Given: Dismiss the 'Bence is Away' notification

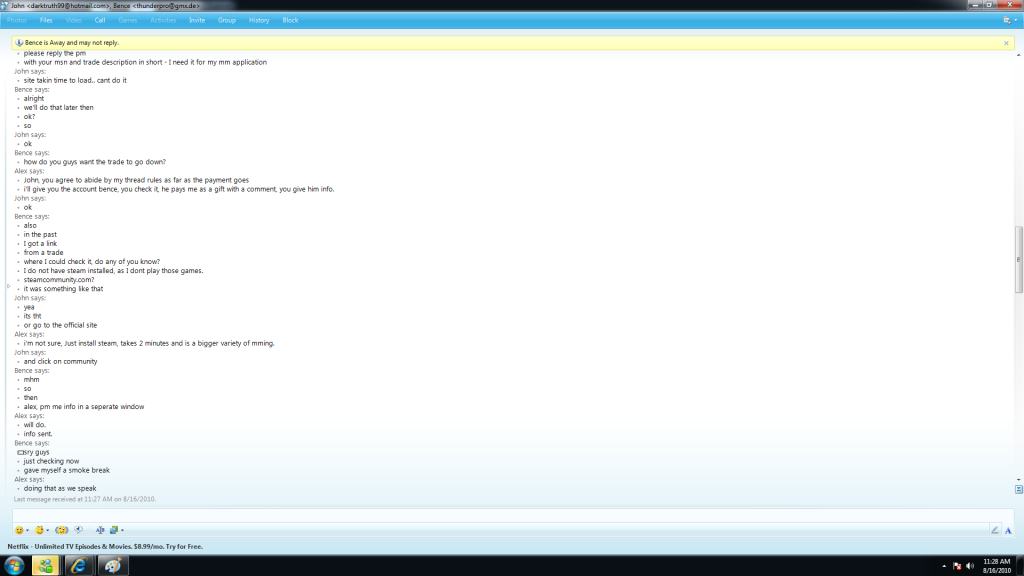Looking at the screenshot, I should coord(1006,43).
